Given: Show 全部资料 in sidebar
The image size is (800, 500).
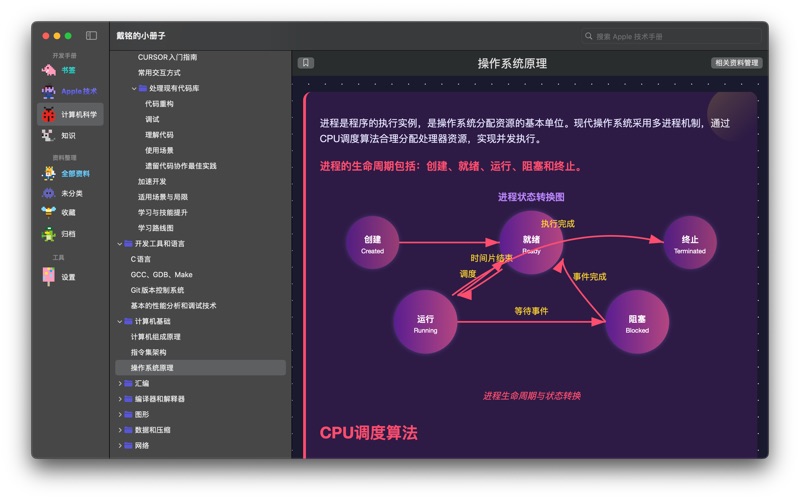Looking at the screenshot, I should click(76, 173).
